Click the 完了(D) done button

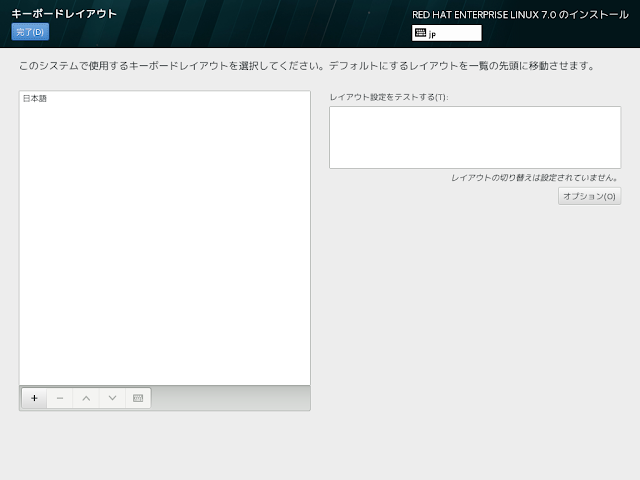coord(30,32)
